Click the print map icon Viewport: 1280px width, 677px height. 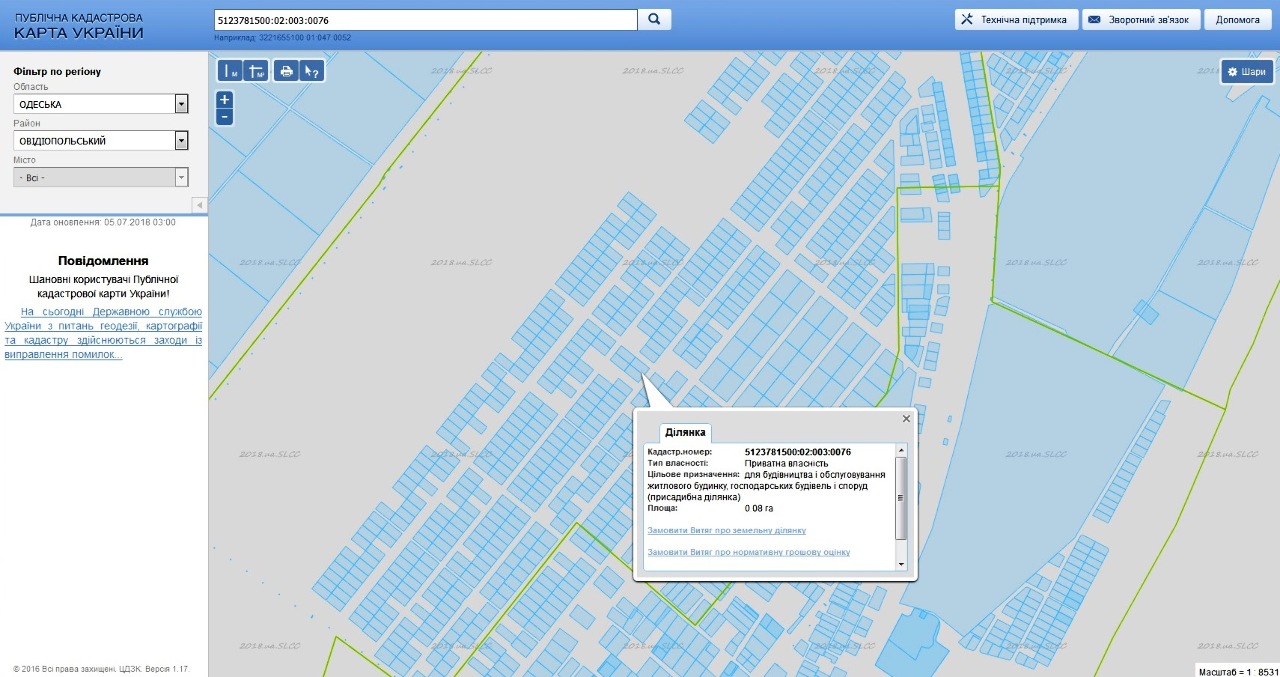pos(286,71)
